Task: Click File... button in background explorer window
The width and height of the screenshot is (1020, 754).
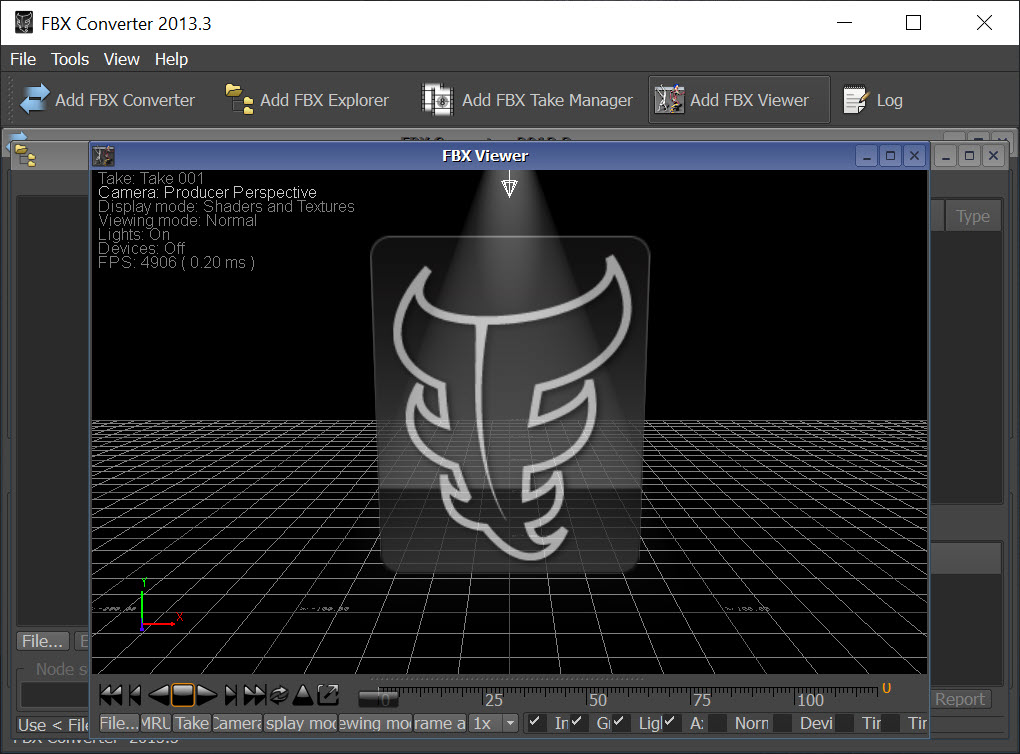Action: [x=42, y=641]
